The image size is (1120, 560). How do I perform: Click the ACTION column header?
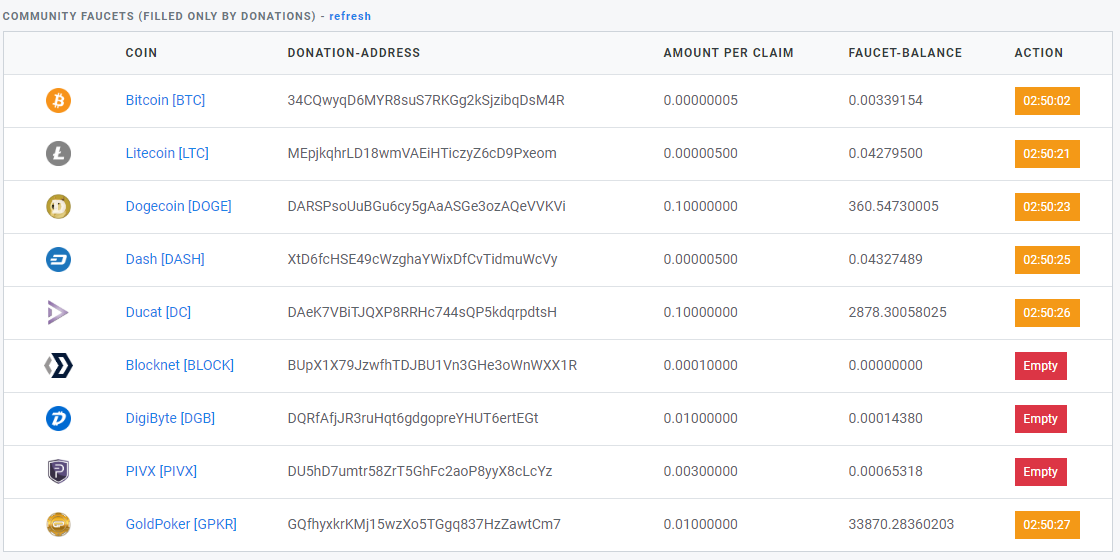click(x=1039, y=53)
